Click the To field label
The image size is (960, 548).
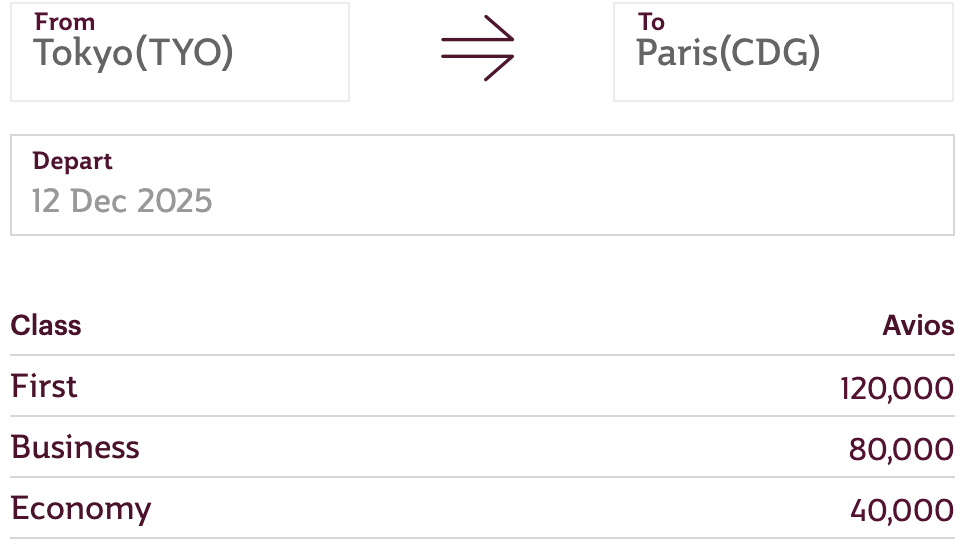click(651, 22)
